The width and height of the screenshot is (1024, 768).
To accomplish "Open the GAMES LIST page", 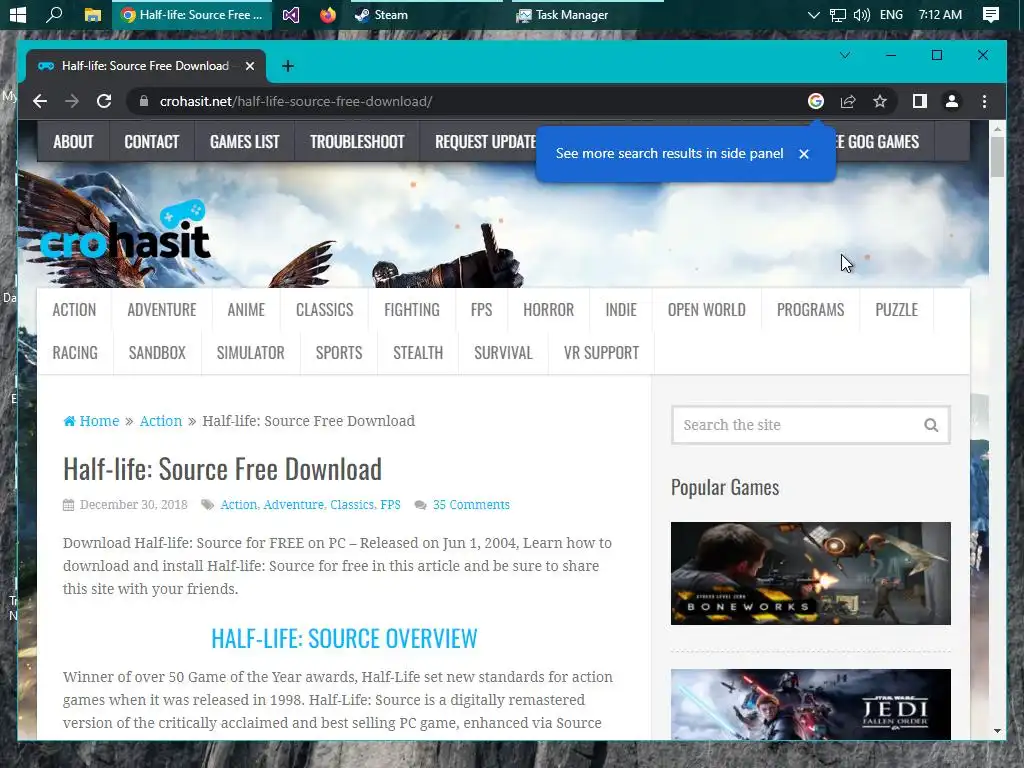I will click(x=244, y=142).
